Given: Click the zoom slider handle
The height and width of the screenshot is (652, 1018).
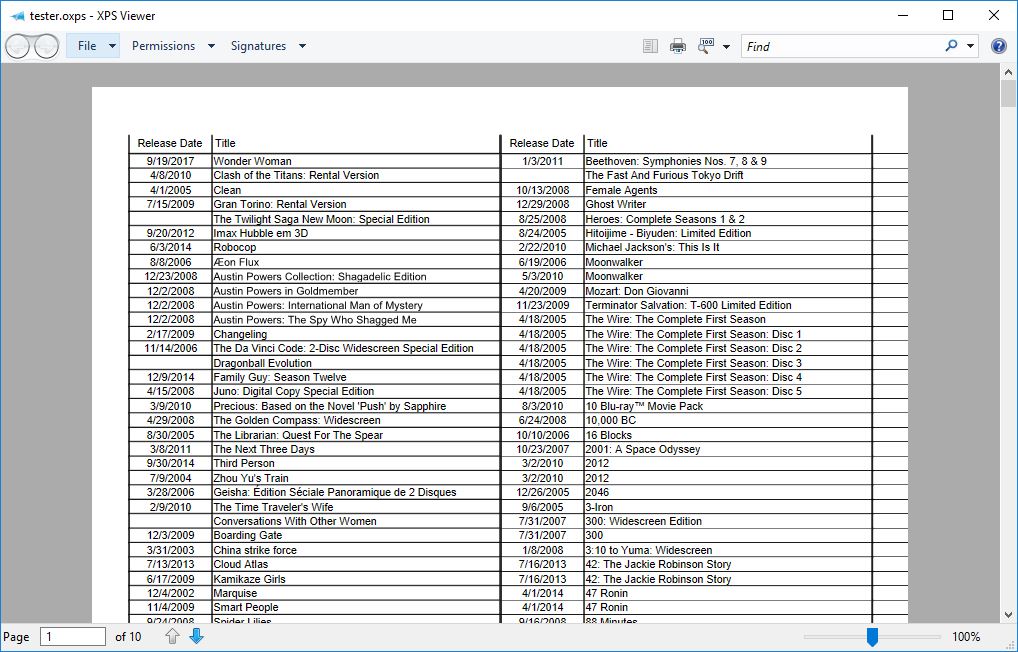Looking at the screenshot, I should tap(872, 636).
